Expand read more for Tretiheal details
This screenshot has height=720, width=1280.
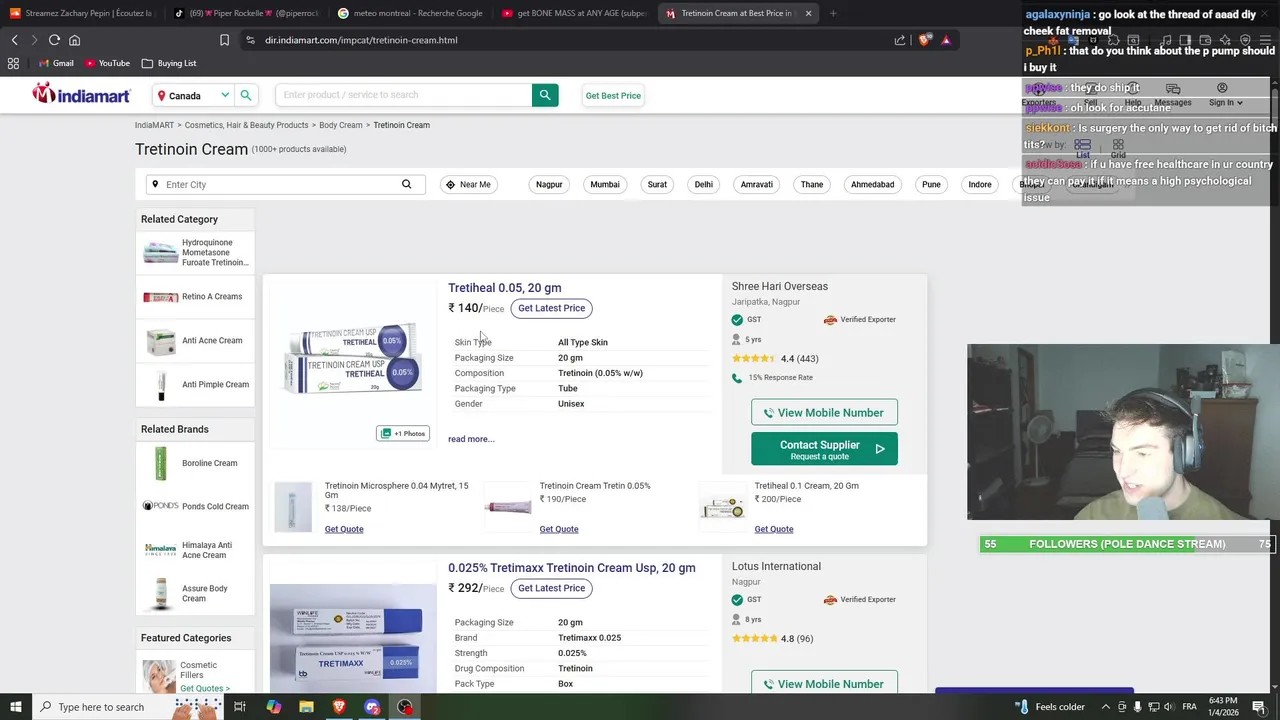471,439
